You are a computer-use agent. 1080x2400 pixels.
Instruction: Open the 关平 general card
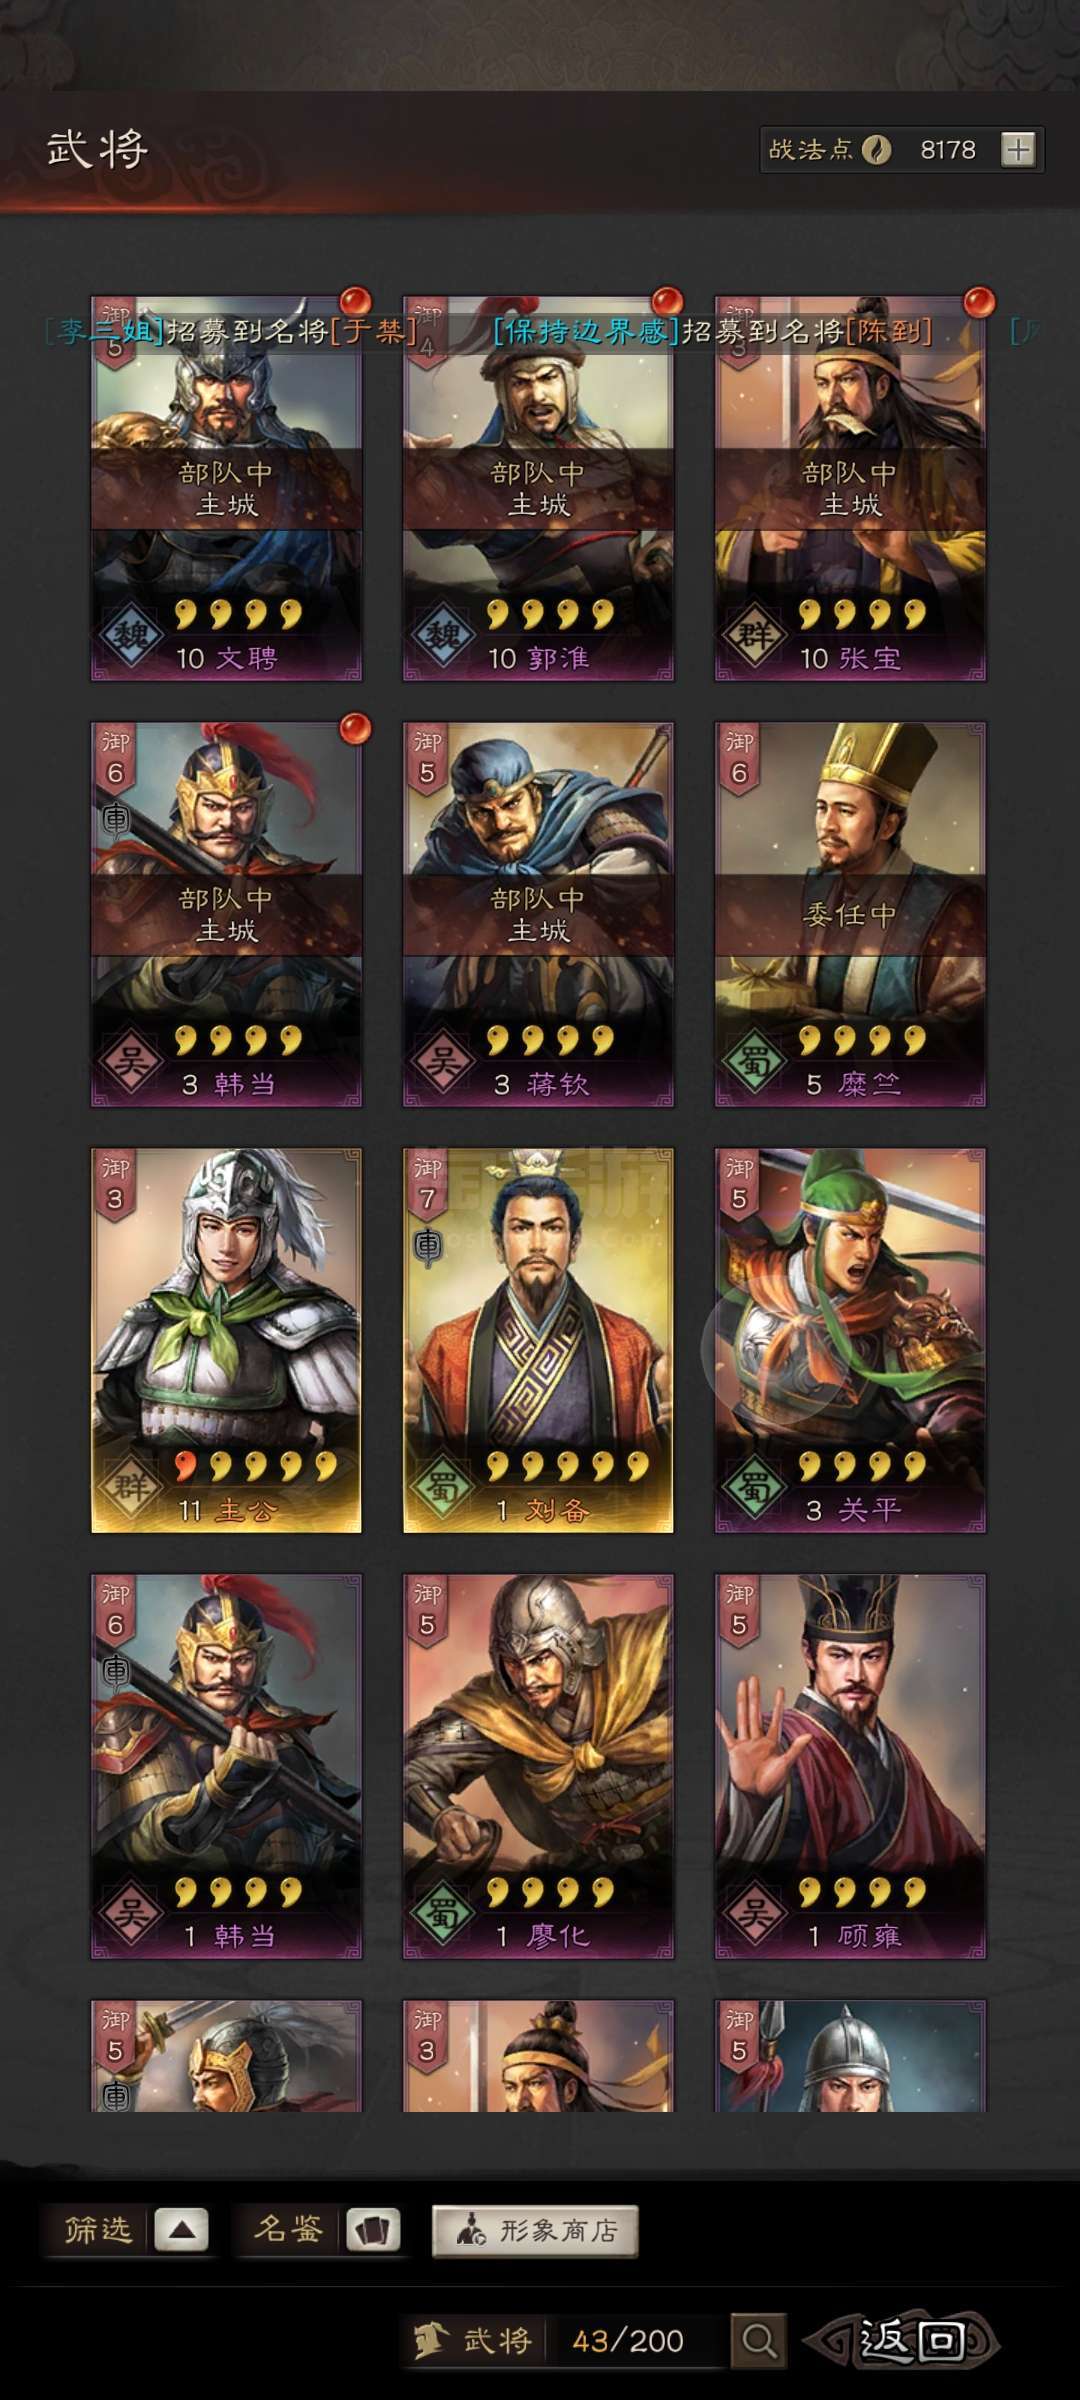point(850,1340)
